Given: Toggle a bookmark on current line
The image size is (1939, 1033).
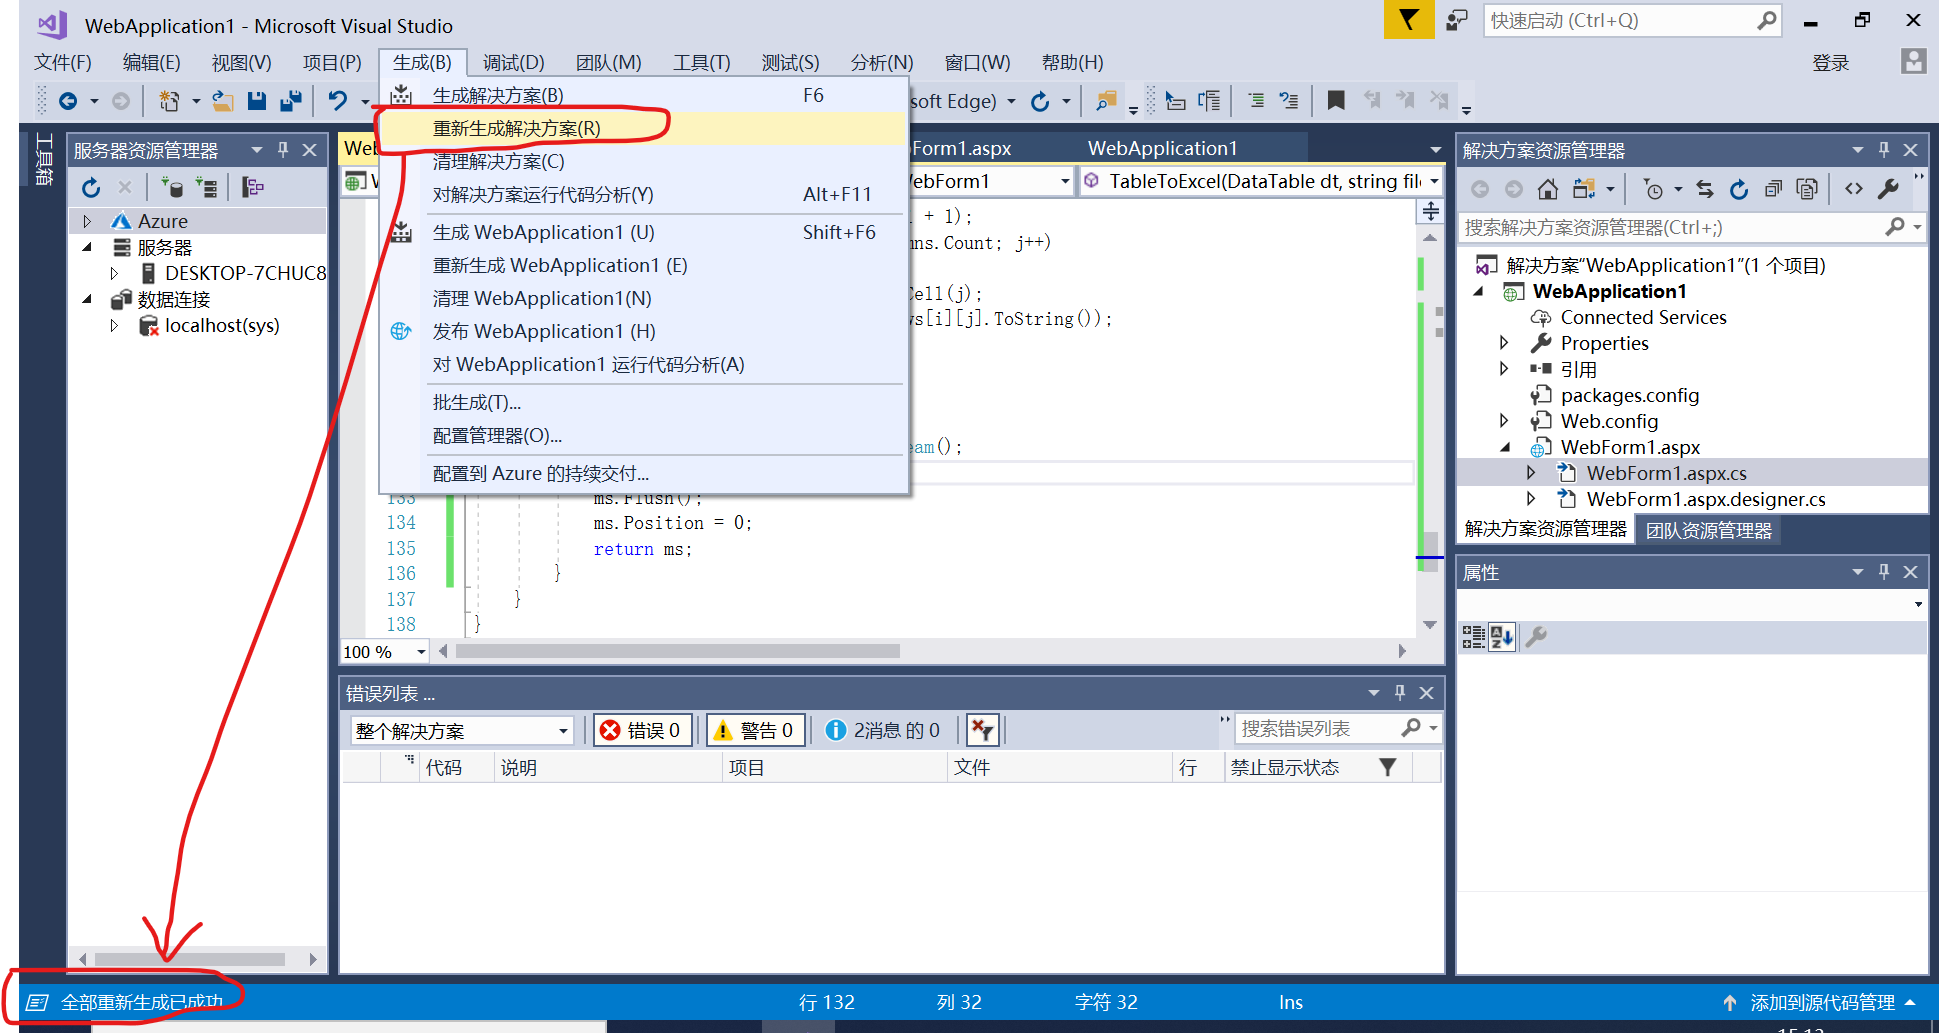Looking at the screenshot, I should point(1335,100).
